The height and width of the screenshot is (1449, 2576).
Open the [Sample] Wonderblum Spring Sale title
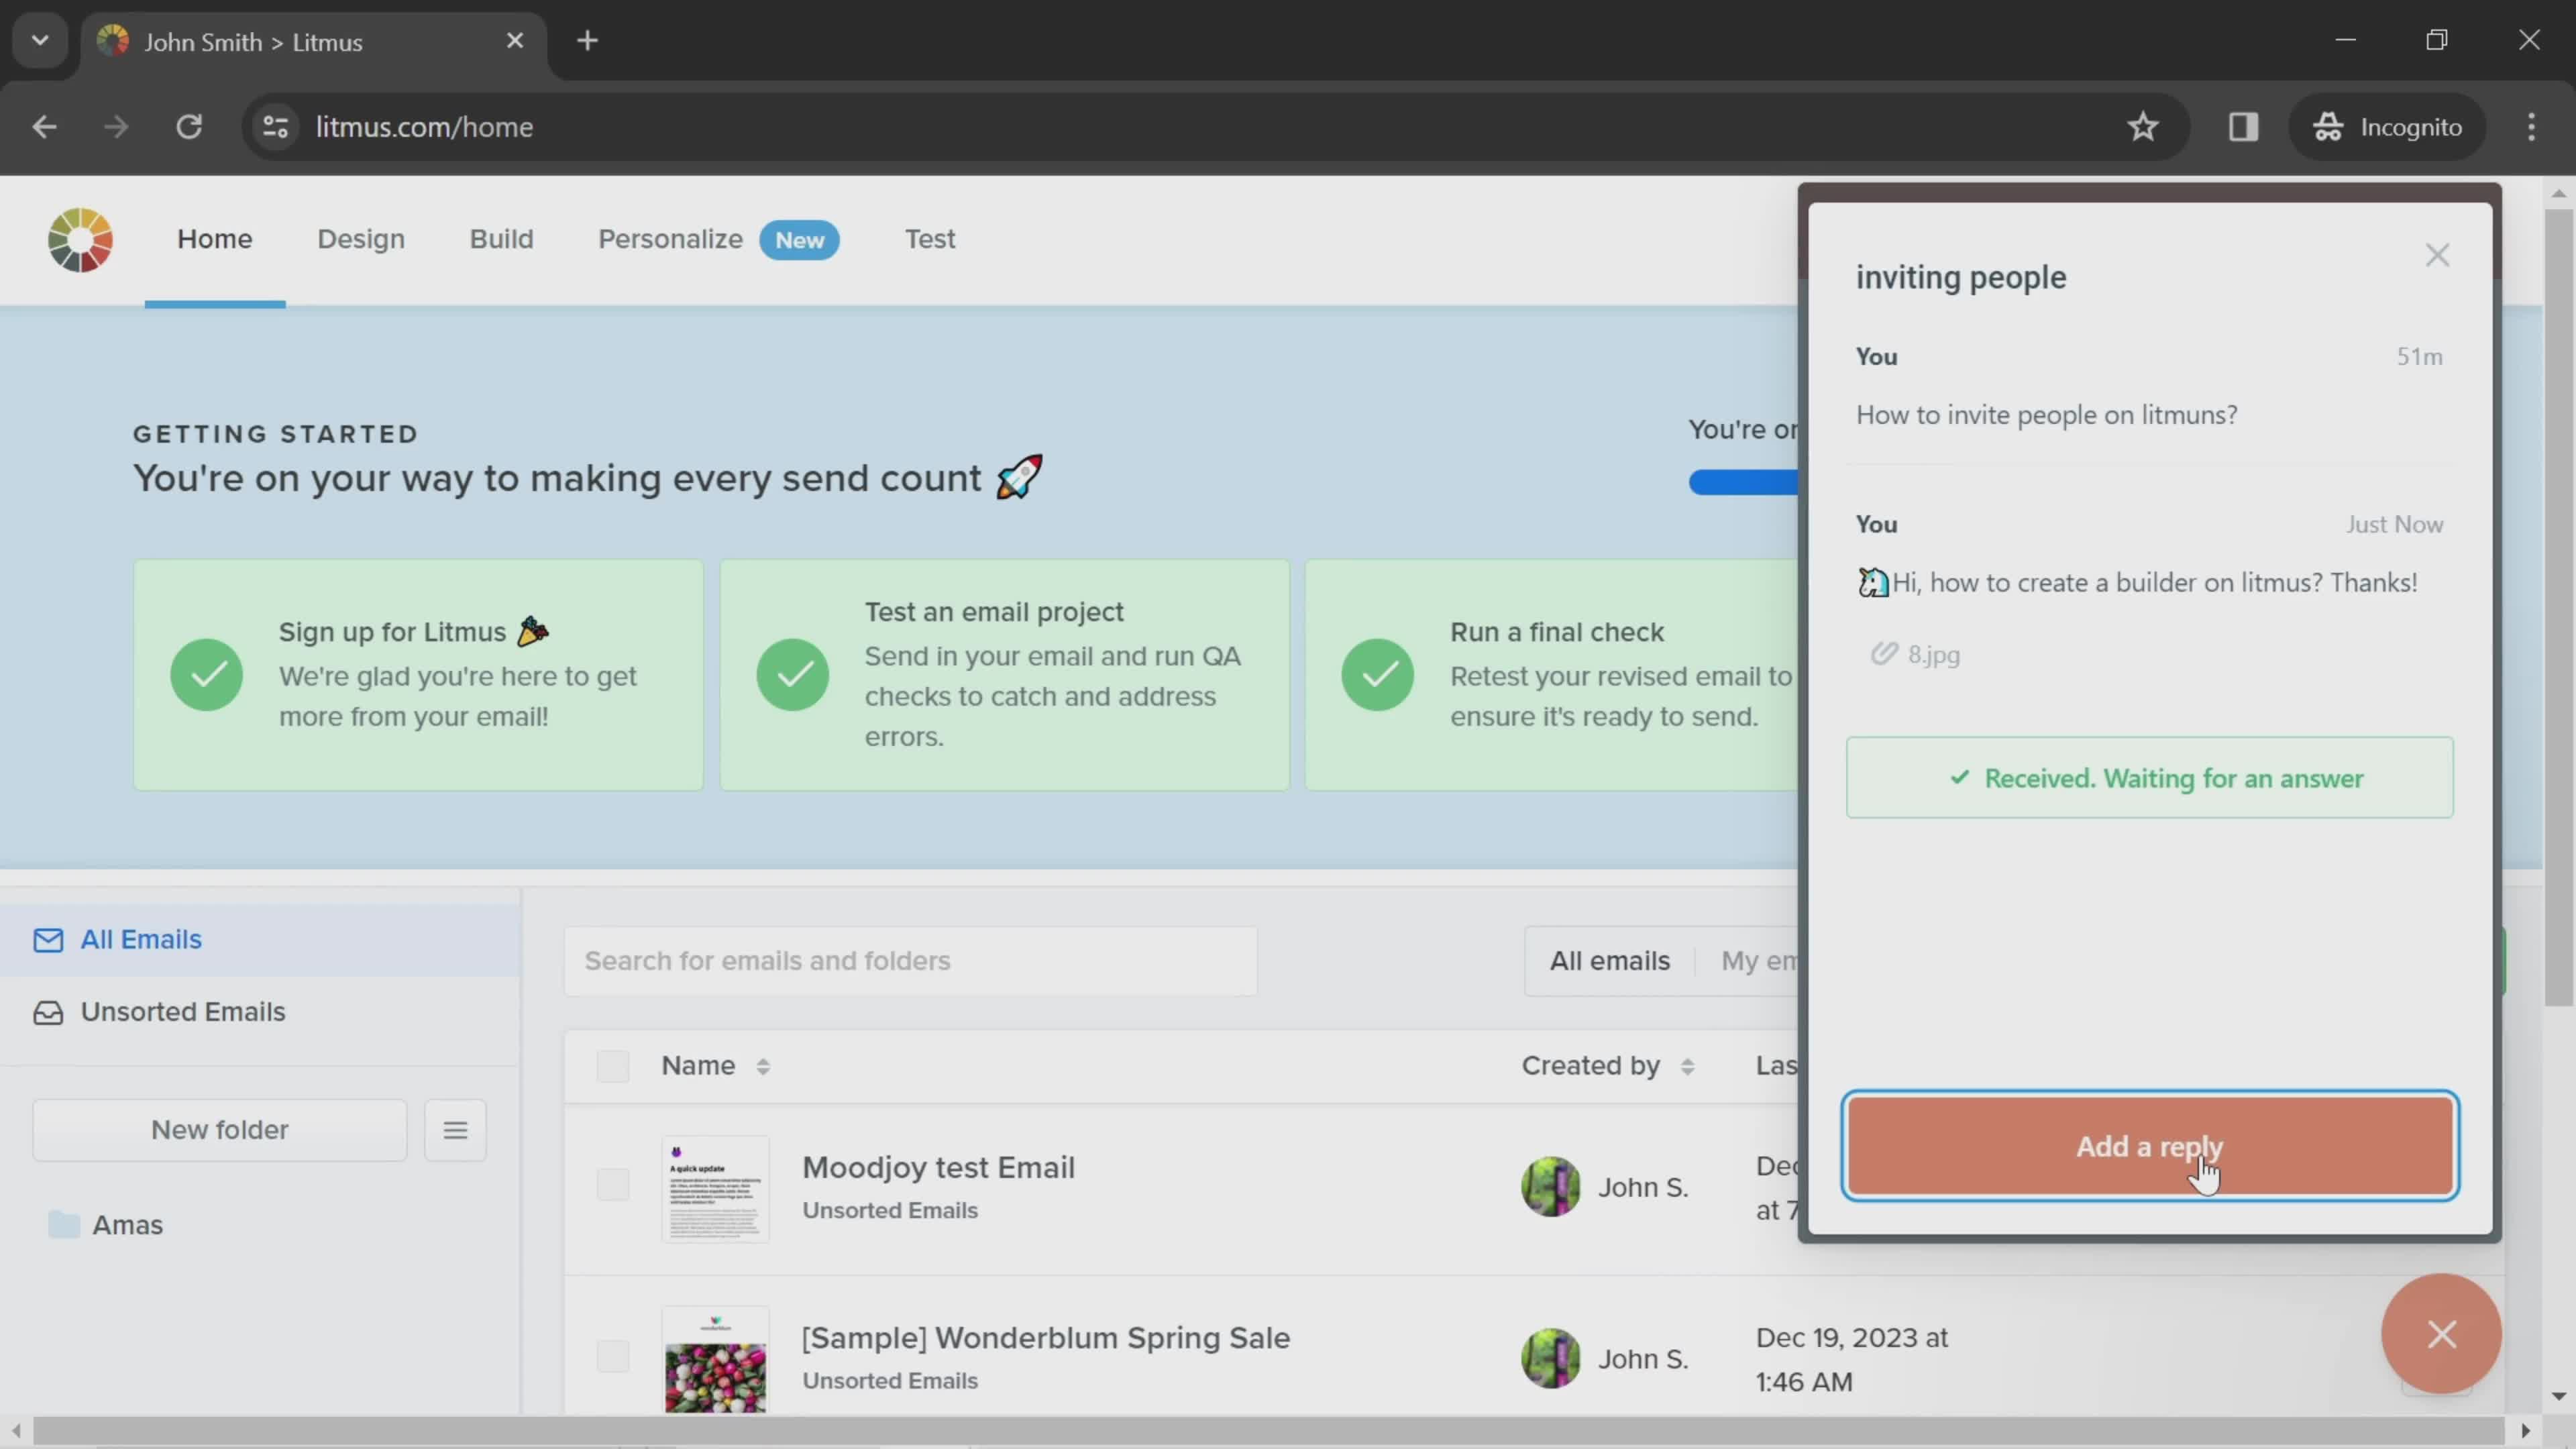click(x=1046, y=1338)
